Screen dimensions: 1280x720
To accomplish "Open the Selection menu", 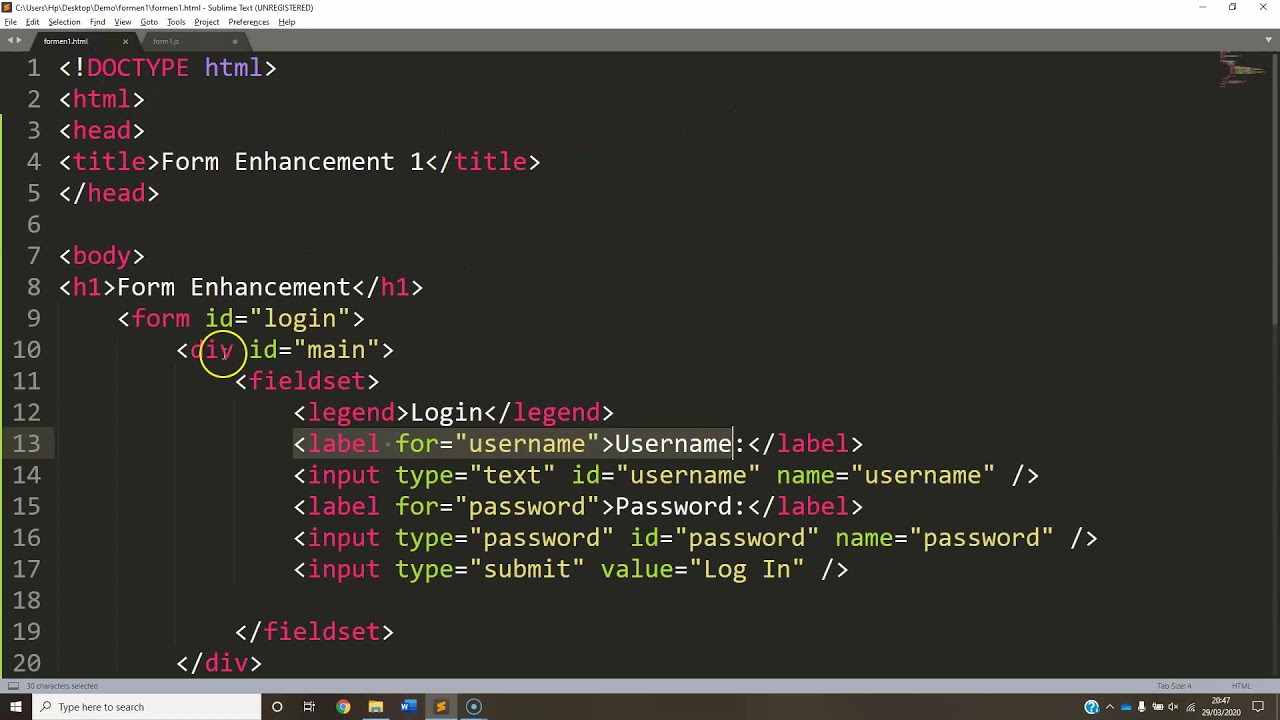I will [x=64, y=22].
